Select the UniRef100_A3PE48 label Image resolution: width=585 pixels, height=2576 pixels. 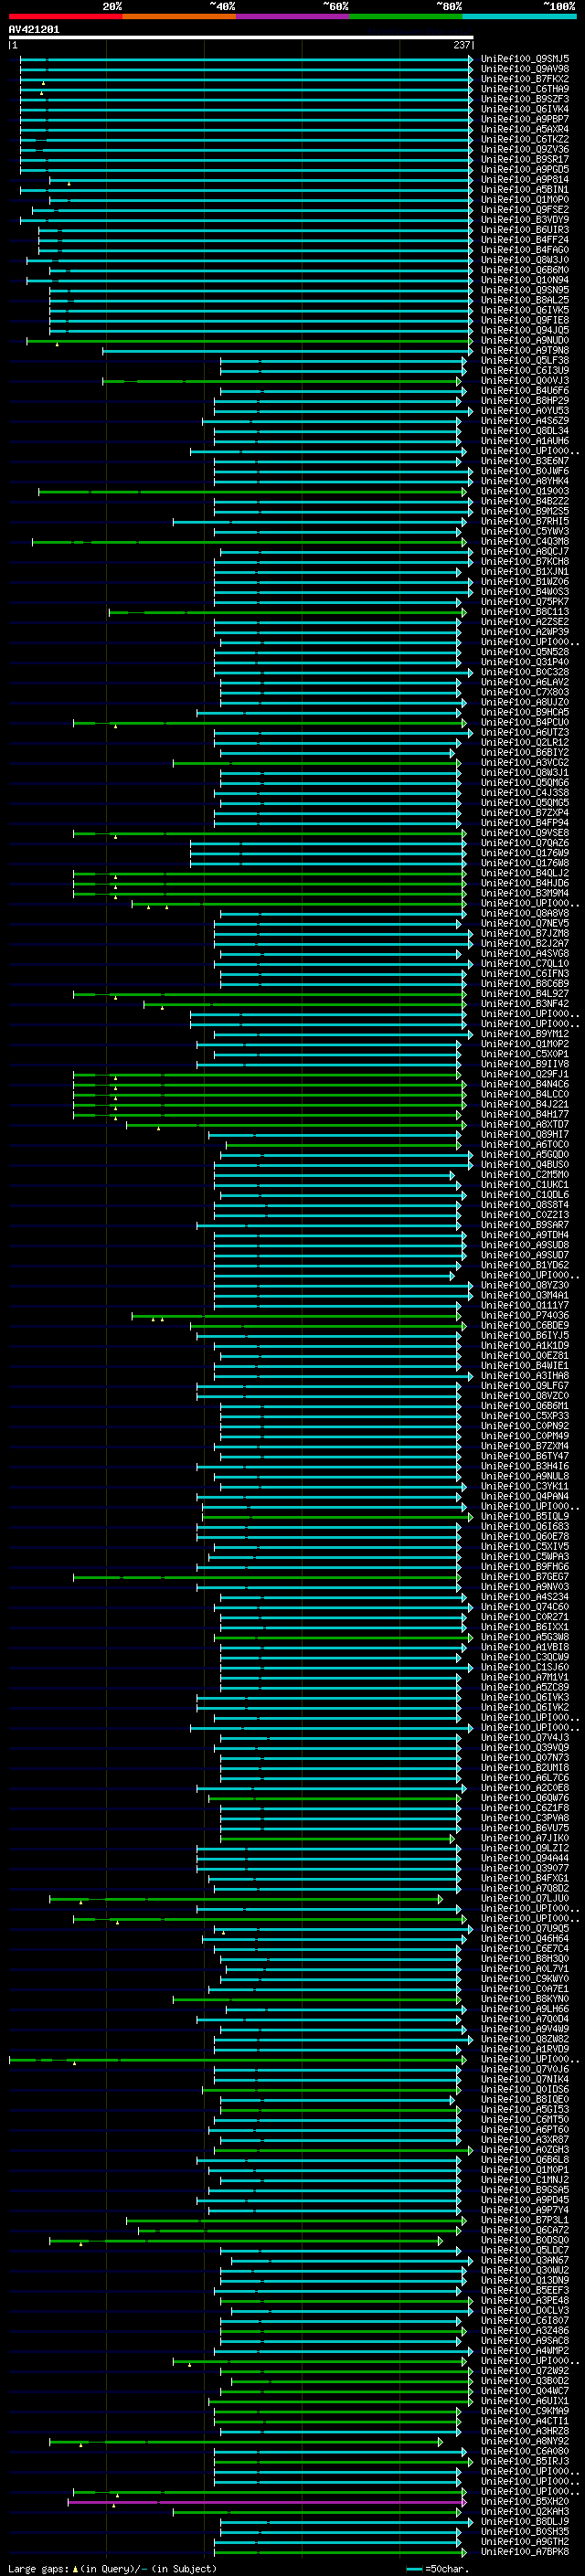click(x=525, y=2300)
